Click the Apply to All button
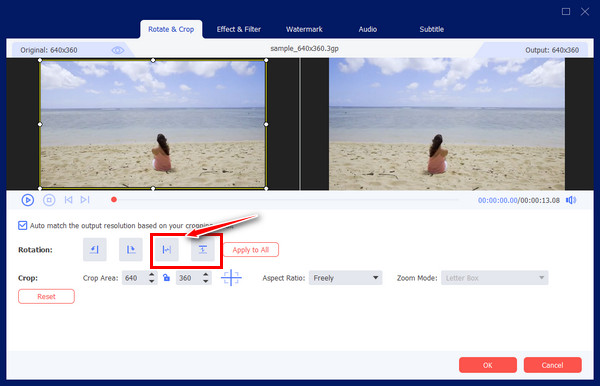Image resolution: width=600 pixels, height=386 pixels. click(251, 250)
